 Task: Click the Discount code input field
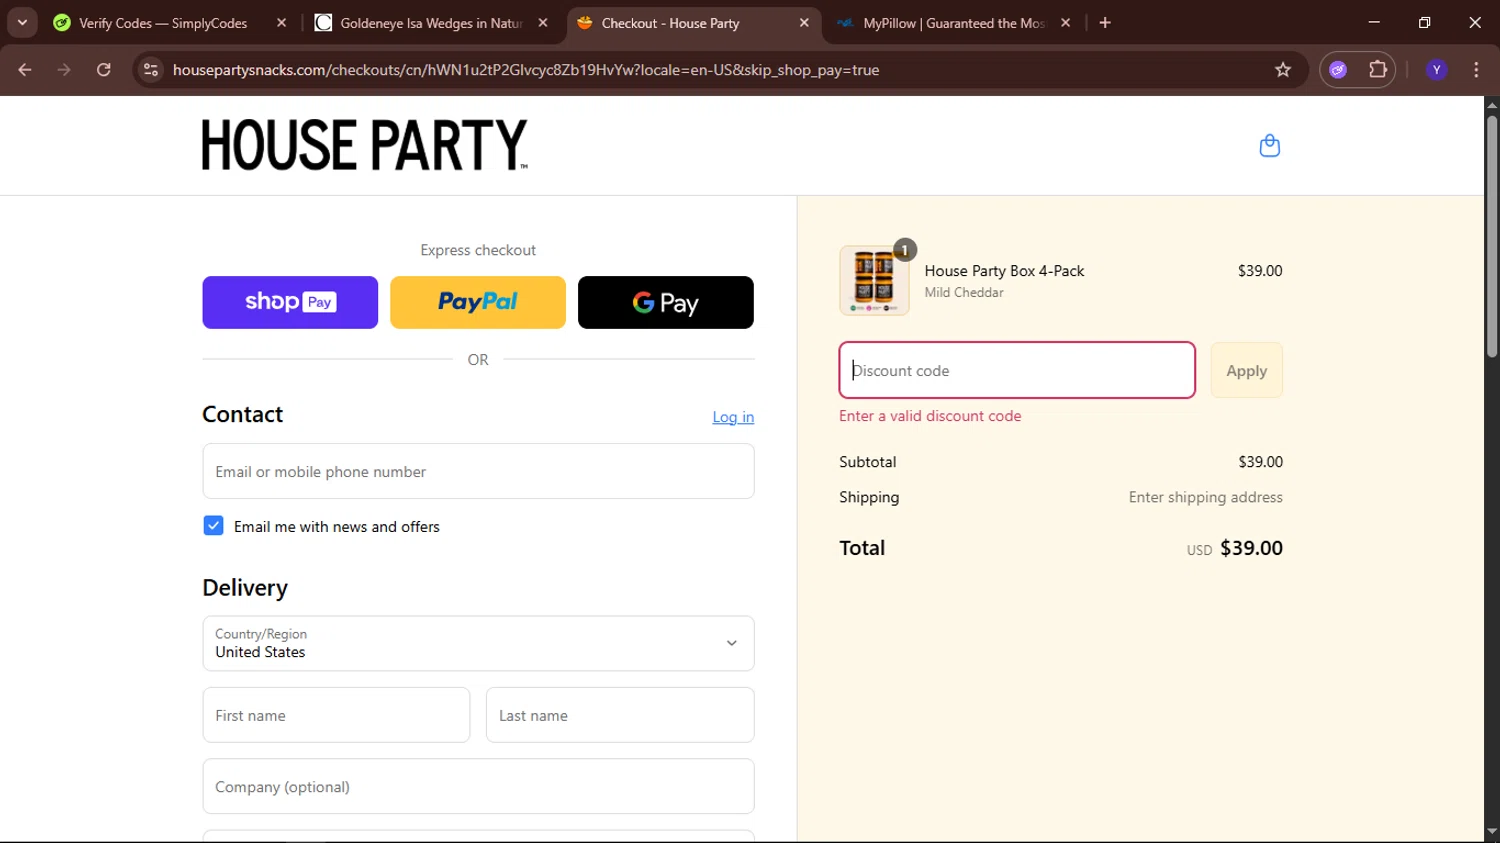(1017, 370)
